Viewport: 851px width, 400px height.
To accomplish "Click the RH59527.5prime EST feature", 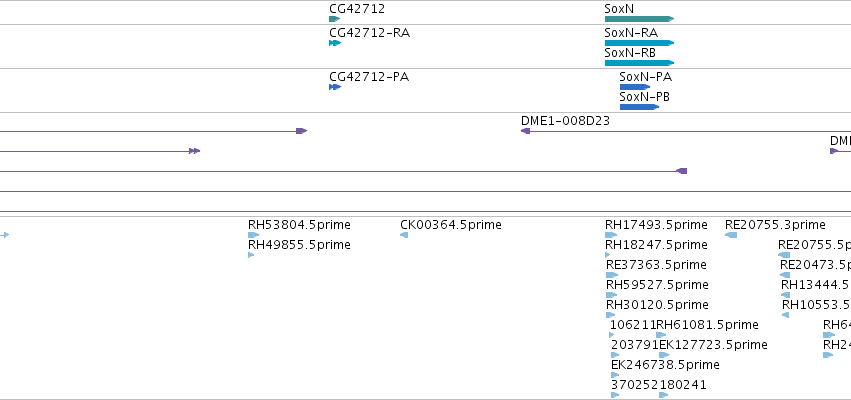I will [x=612, y=295].
